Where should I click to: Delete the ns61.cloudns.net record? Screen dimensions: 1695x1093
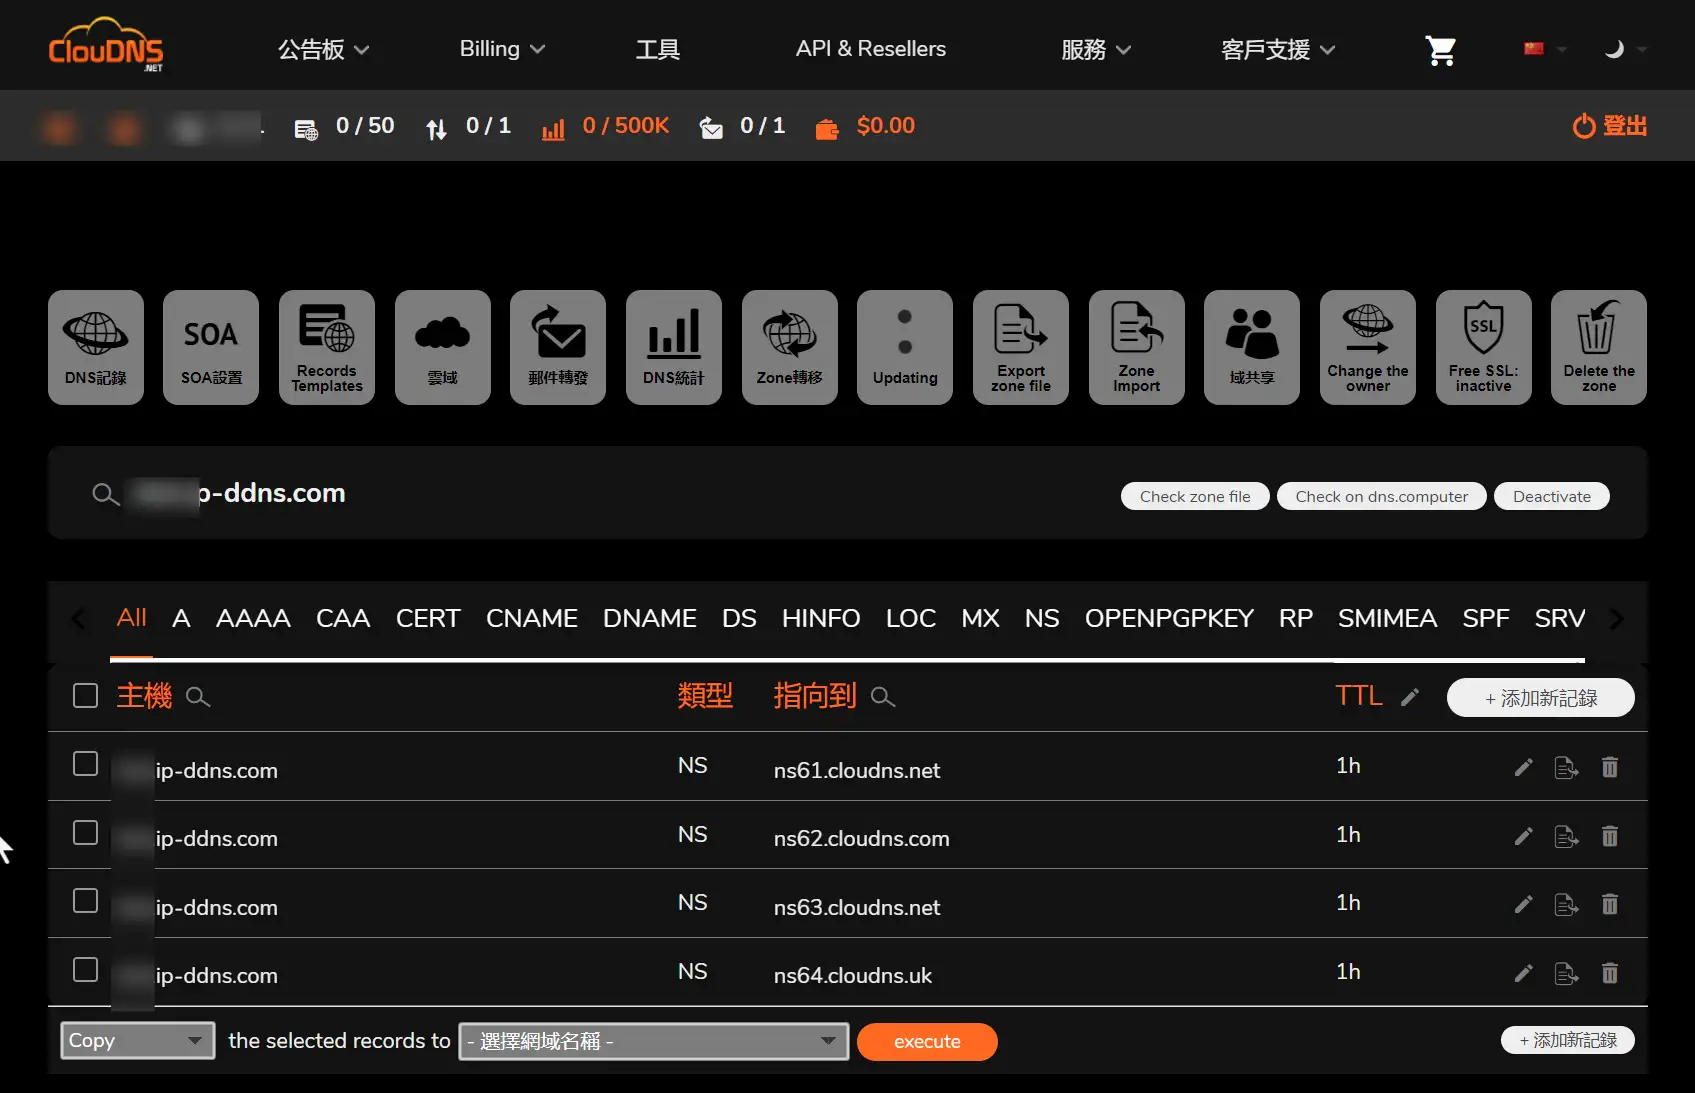pos(1610,767)
